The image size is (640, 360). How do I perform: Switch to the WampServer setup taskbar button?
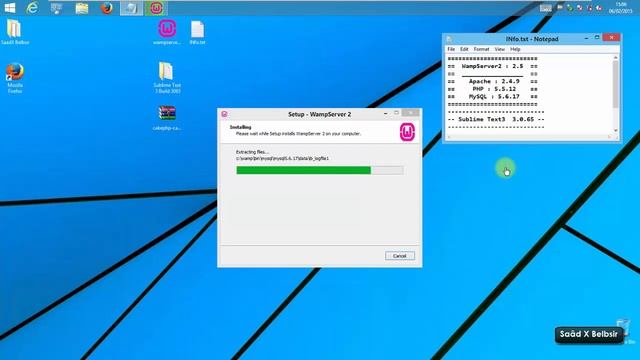click(x=156, y=8)
